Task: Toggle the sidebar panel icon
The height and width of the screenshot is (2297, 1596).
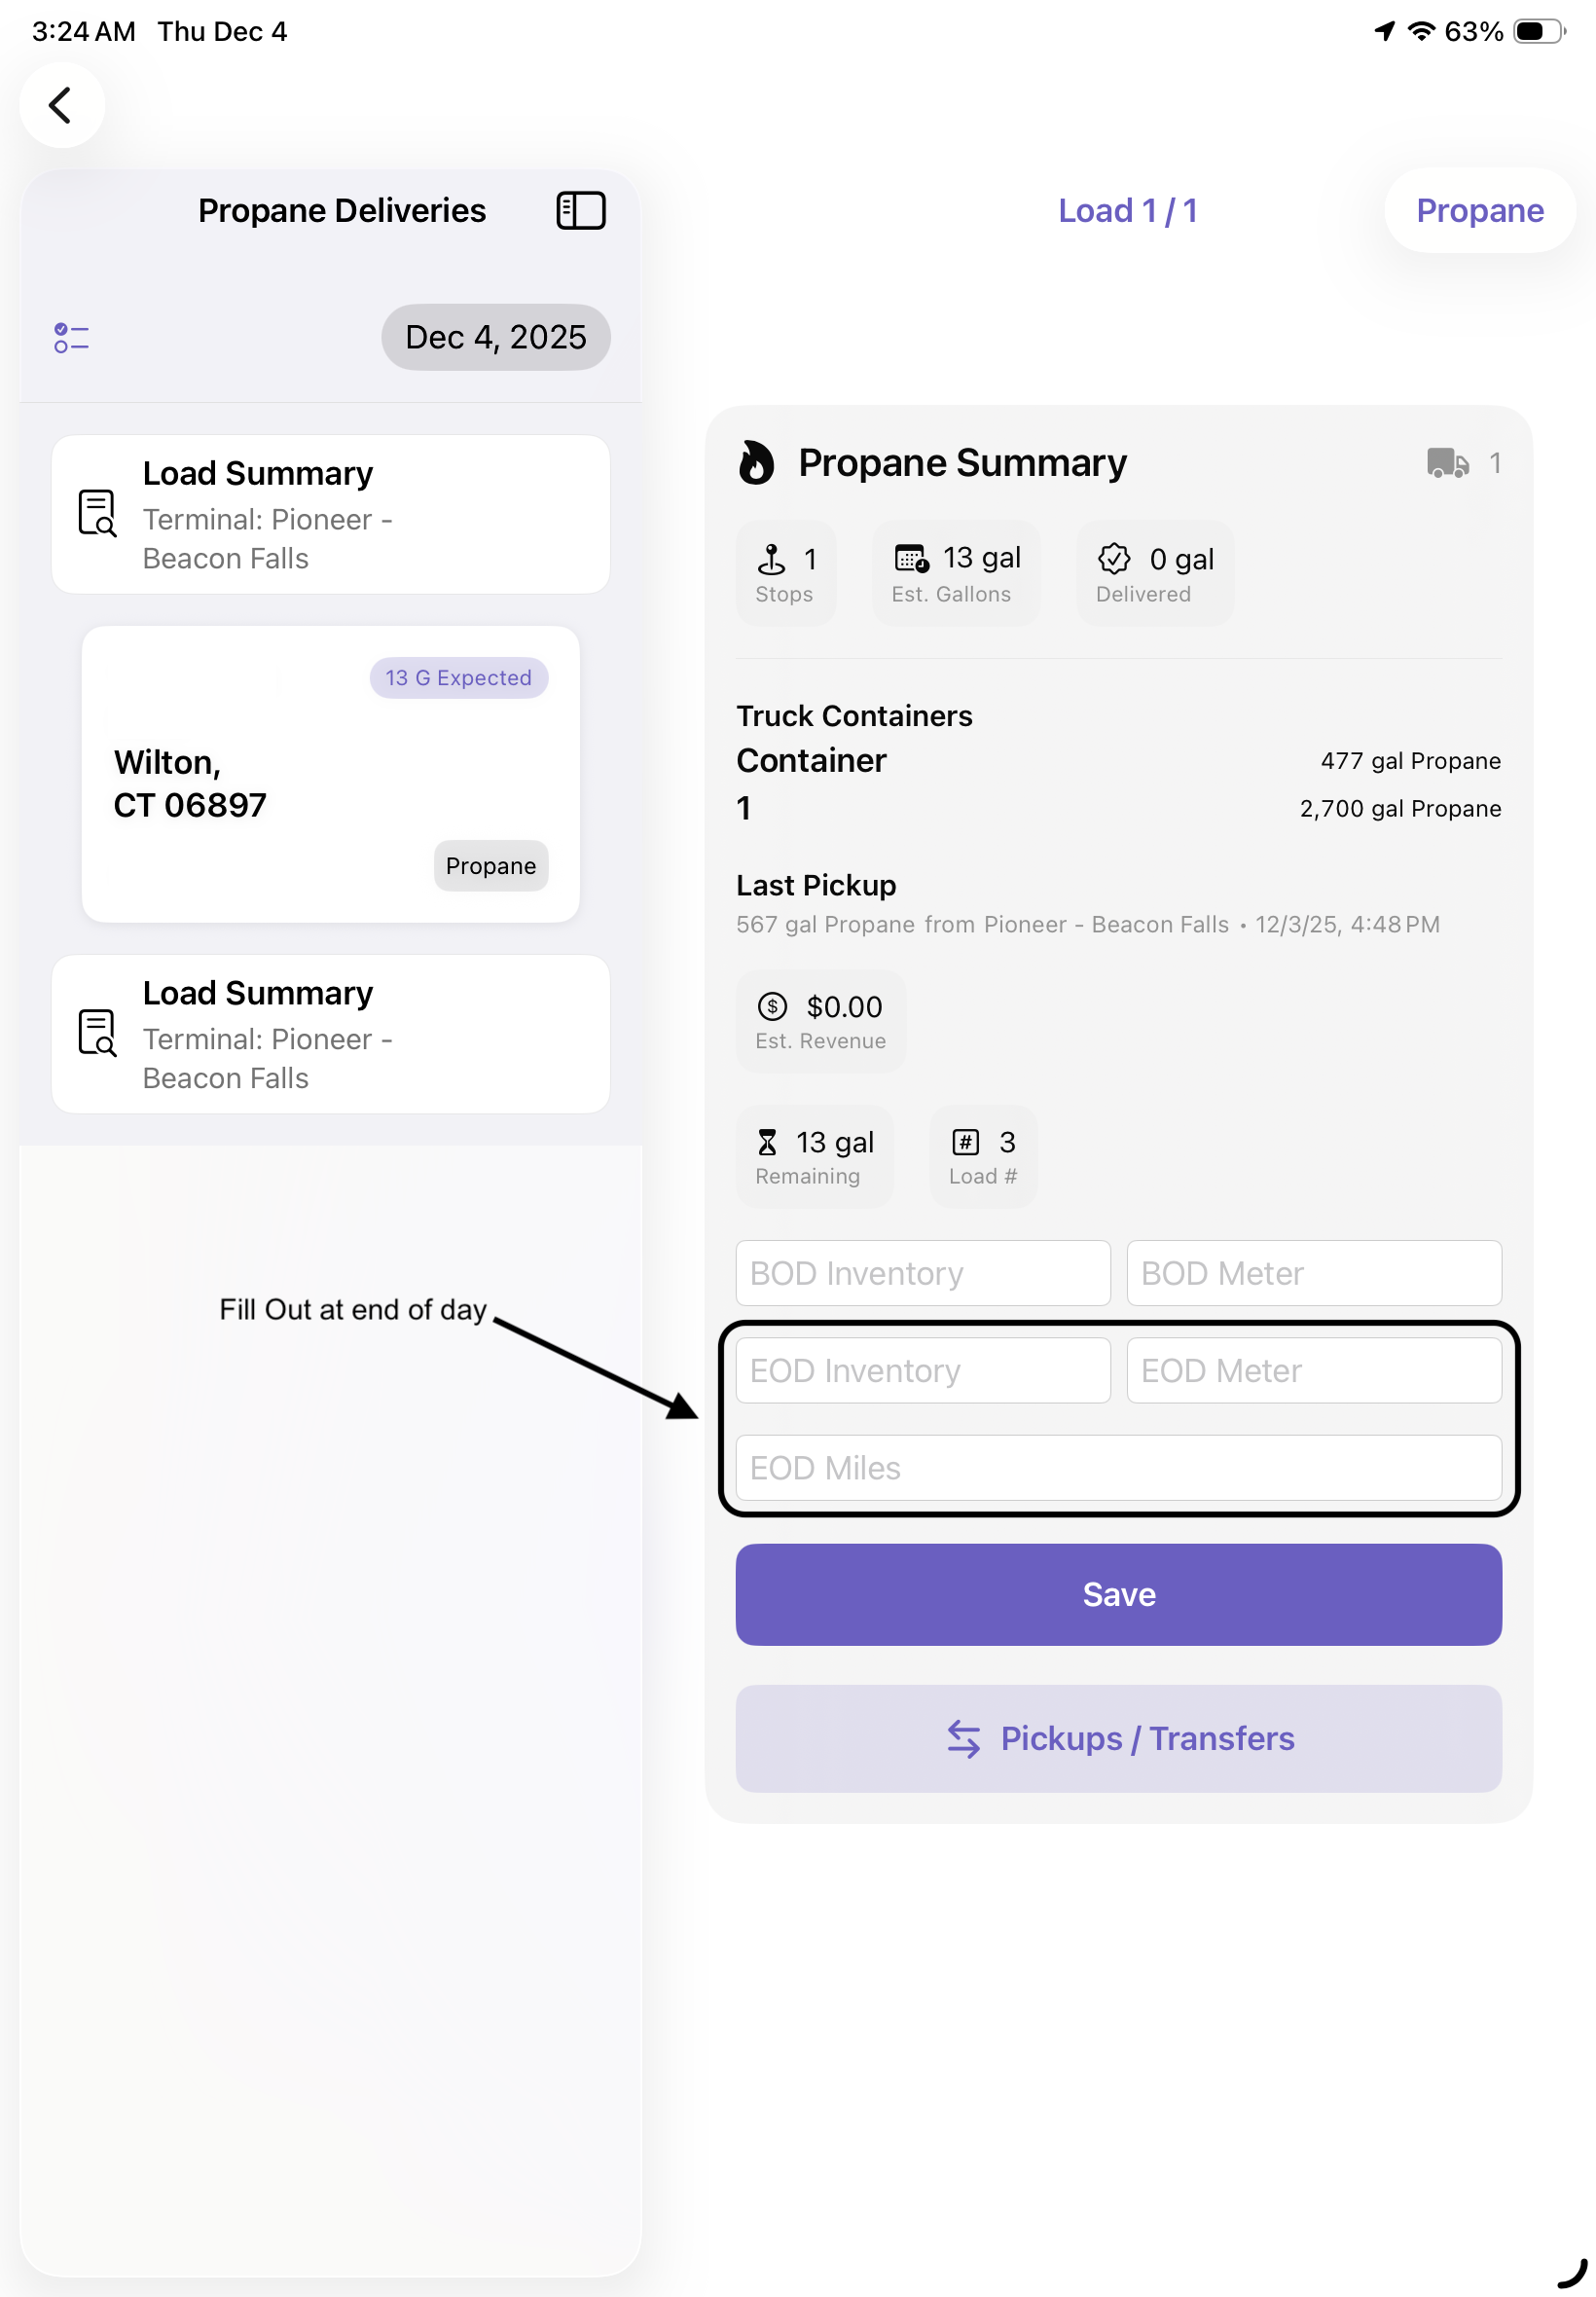Action: coord(580,211)
